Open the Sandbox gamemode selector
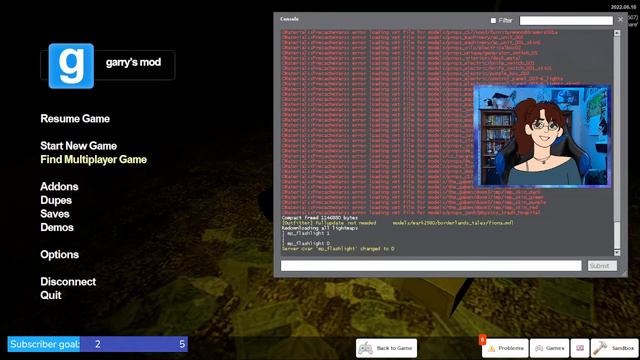Viewport: 640px width, 360px height. coord(615,348)
